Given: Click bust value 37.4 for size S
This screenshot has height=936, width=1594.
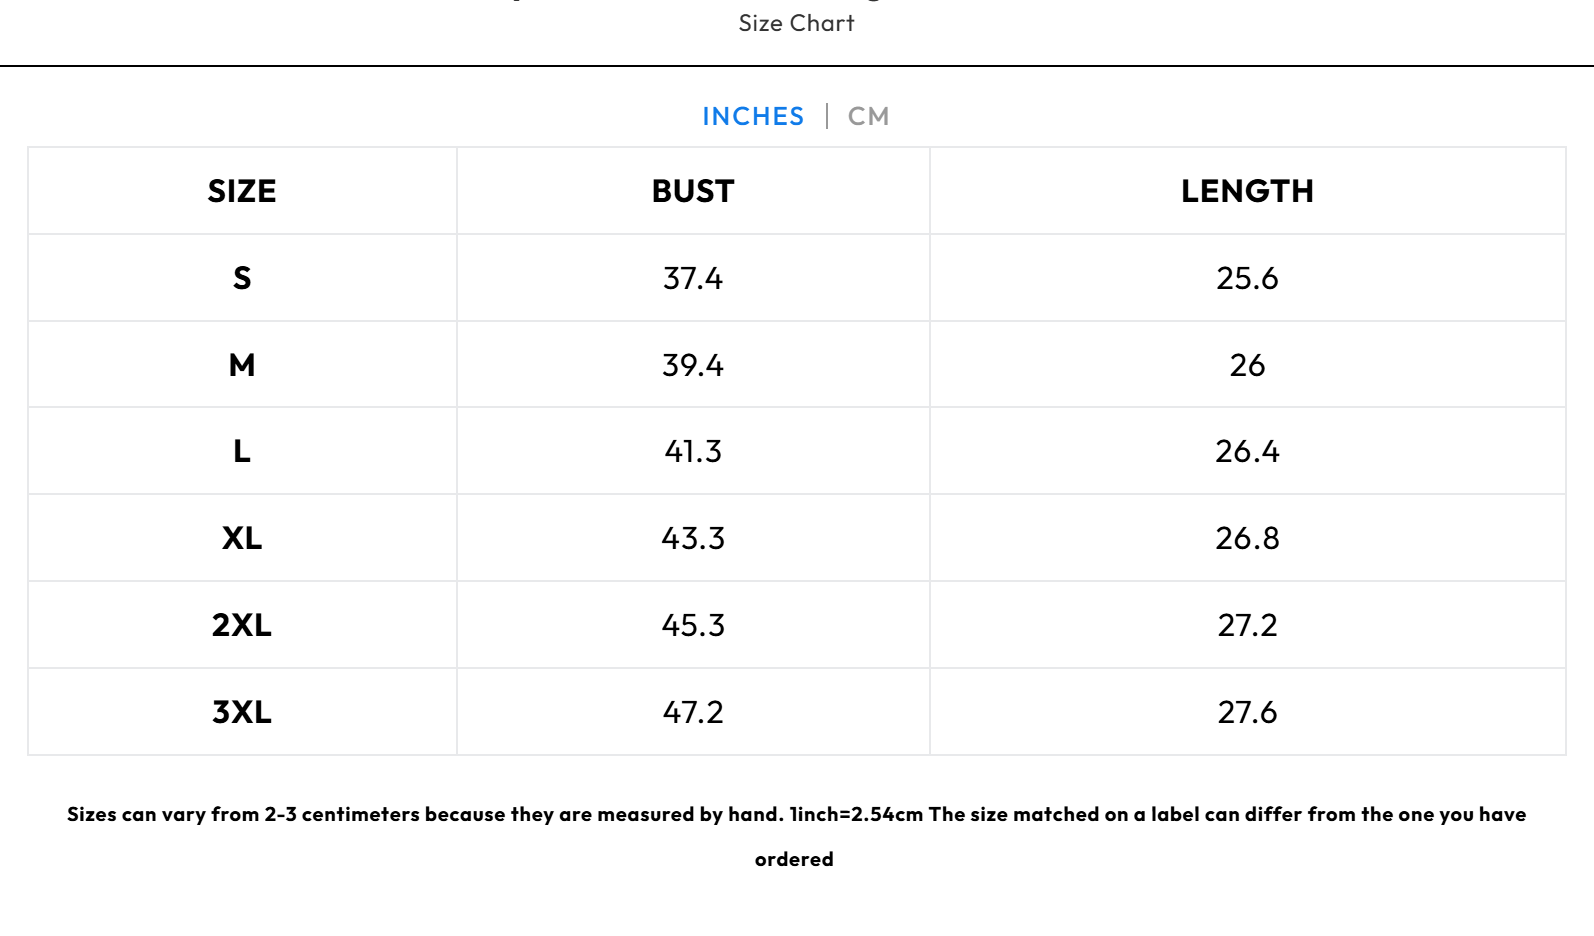Looking at the screenshot, I should [693, 278].
